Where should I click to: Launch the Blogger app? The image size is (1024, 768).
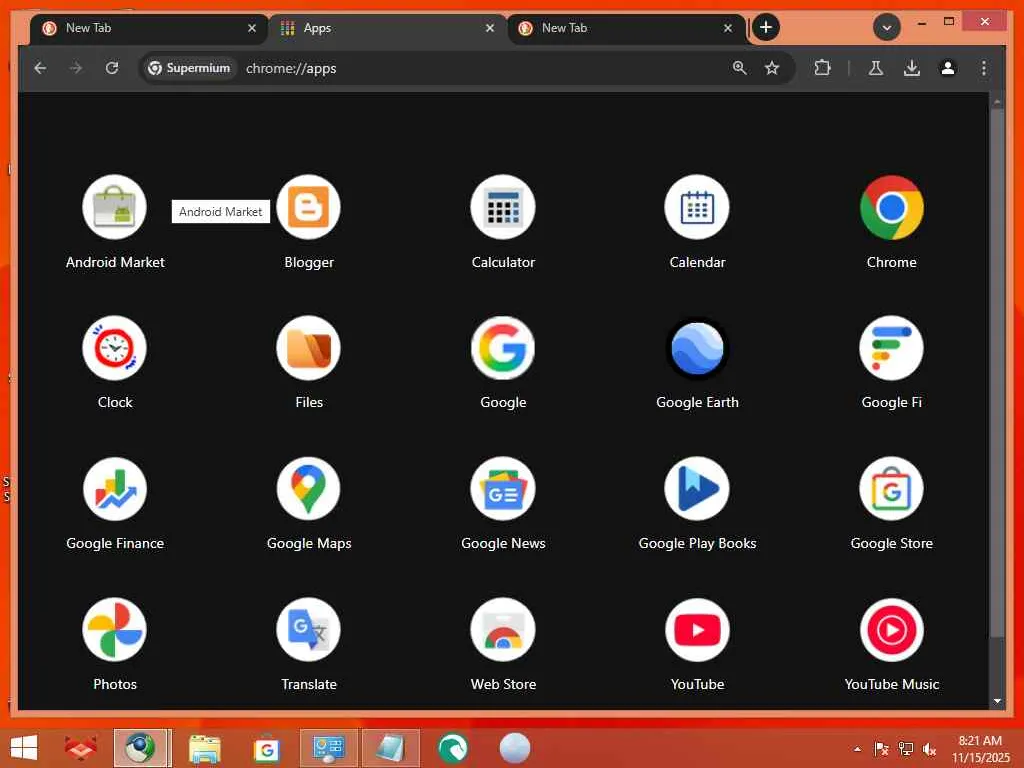308,207
